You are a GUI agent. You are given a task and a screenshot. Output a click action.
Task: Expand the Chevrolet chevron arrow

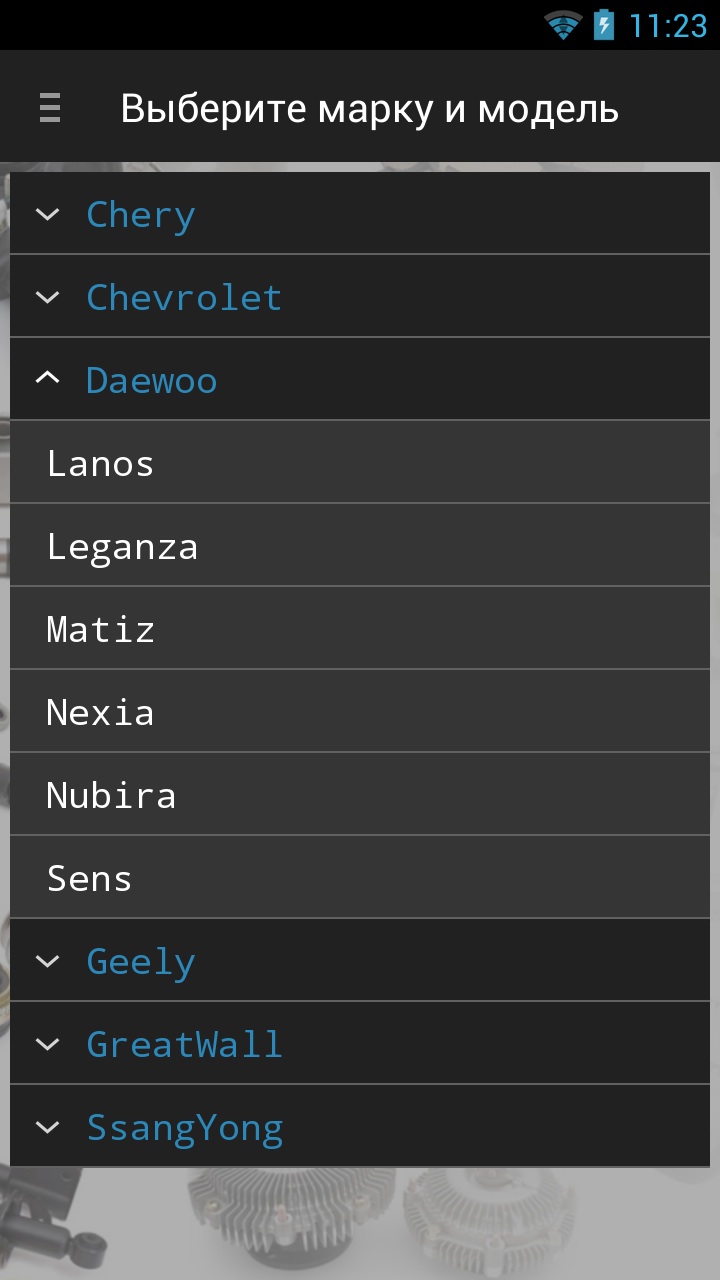pyautogui.click(x=47, y=297)
